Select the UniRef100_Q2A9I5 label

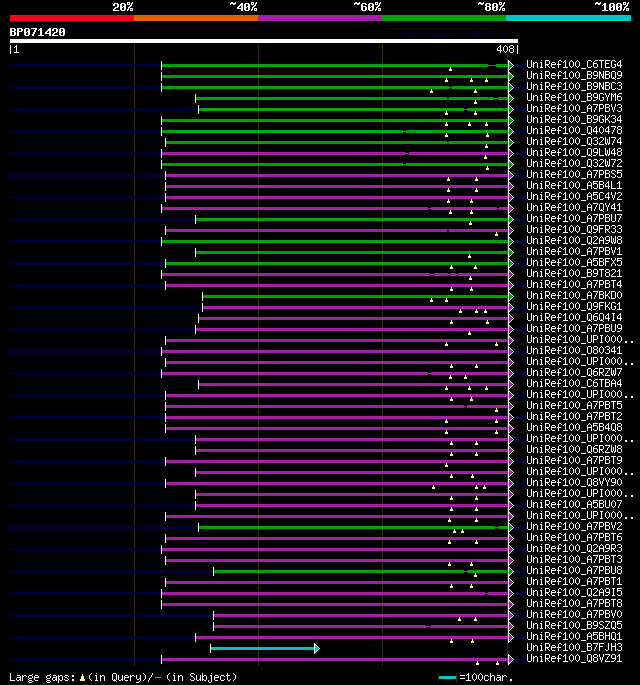point(574,592)
